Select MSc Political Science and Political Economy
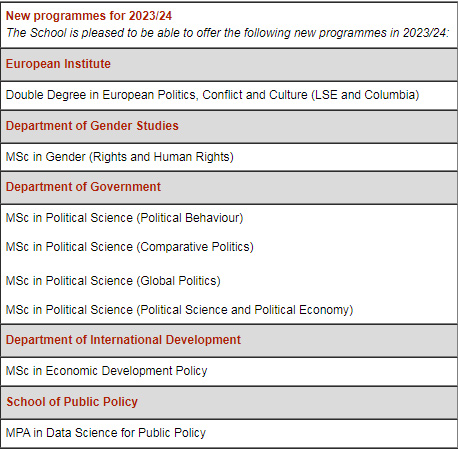 click(x=179, y=310)
